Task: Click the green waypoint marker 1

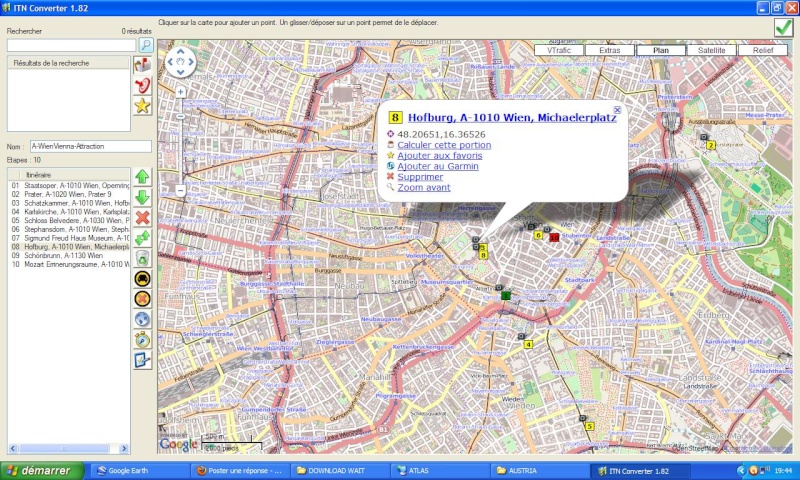Action: point(505,295)
